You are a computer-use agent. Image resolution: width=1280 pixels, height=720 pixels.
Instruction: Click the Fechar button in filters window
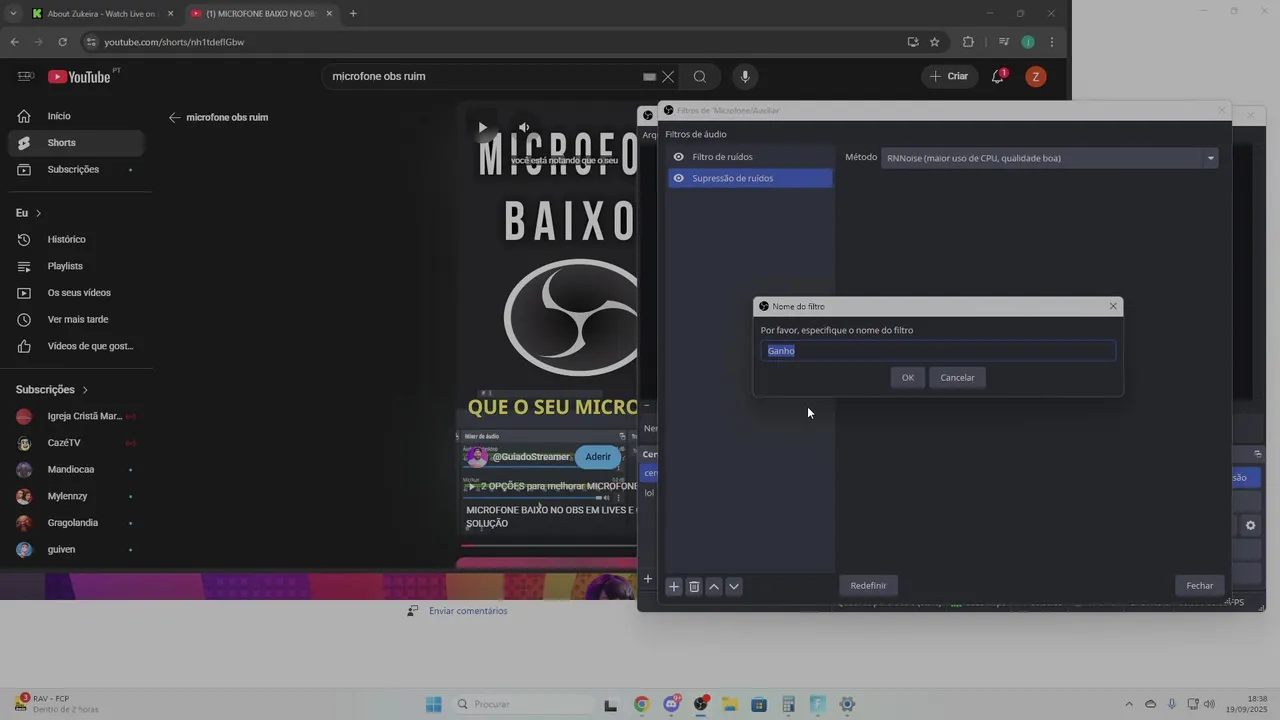pyautogui.click(x=1200, y=586)
